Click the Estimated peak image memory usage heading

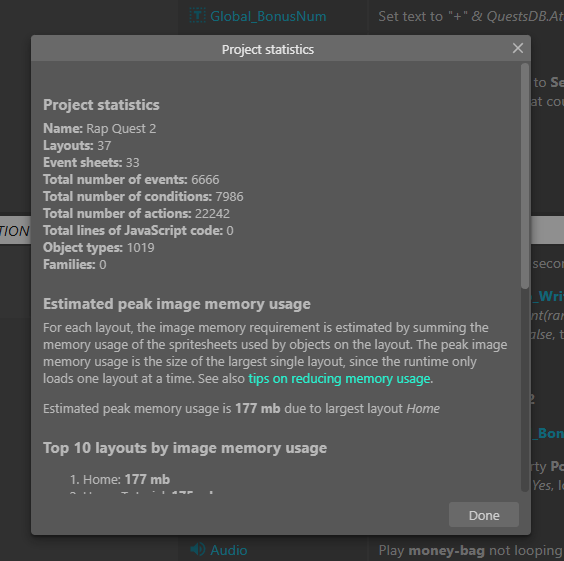click(x=177, y=304)
